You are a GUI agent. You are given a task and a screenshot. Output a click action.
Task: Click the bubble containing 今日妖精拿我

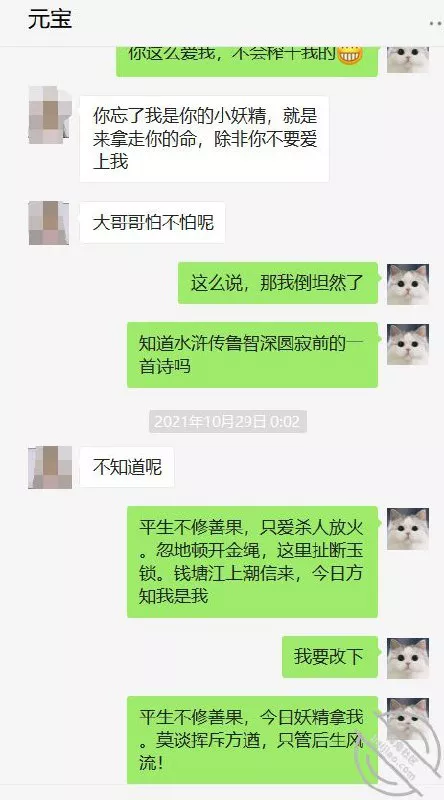[252, 740]
